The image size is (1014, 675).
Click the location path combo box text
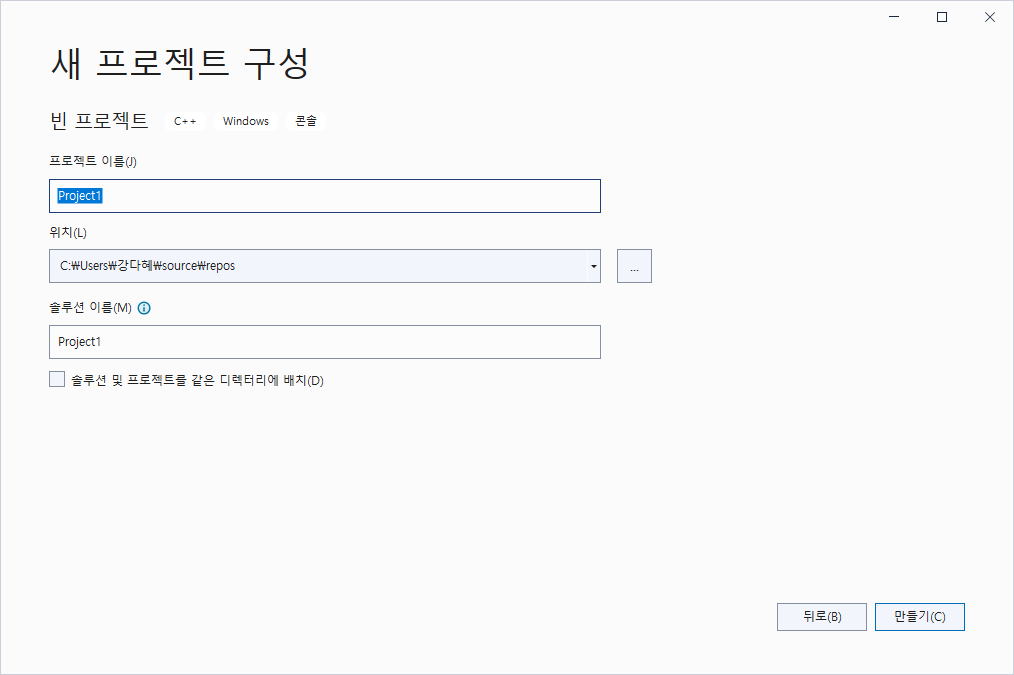click(x=147, y=266)
